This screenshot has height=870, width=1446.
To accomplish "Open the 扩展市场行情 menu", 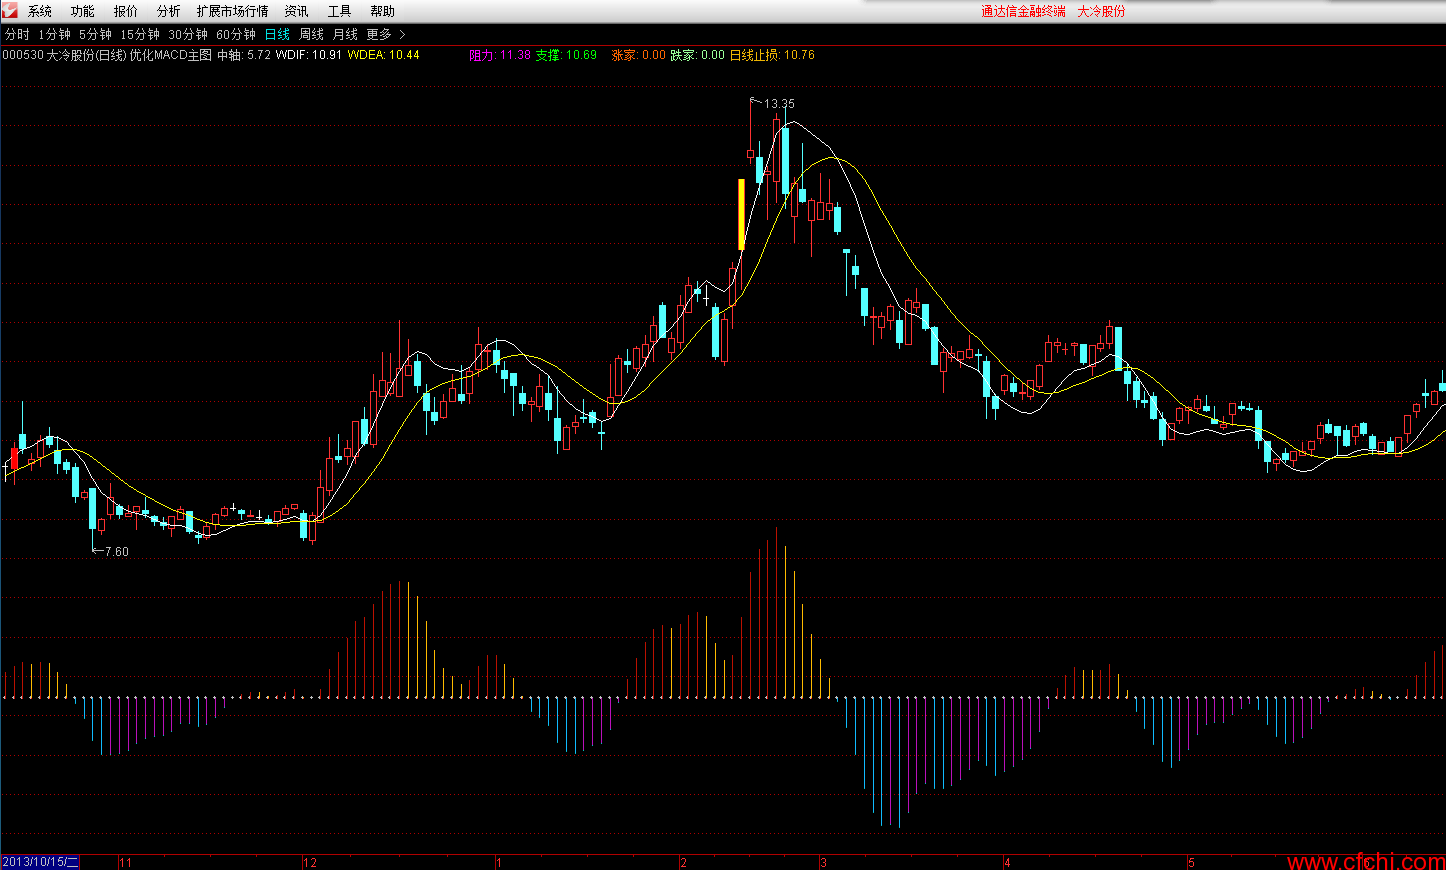I will point(232,11).
